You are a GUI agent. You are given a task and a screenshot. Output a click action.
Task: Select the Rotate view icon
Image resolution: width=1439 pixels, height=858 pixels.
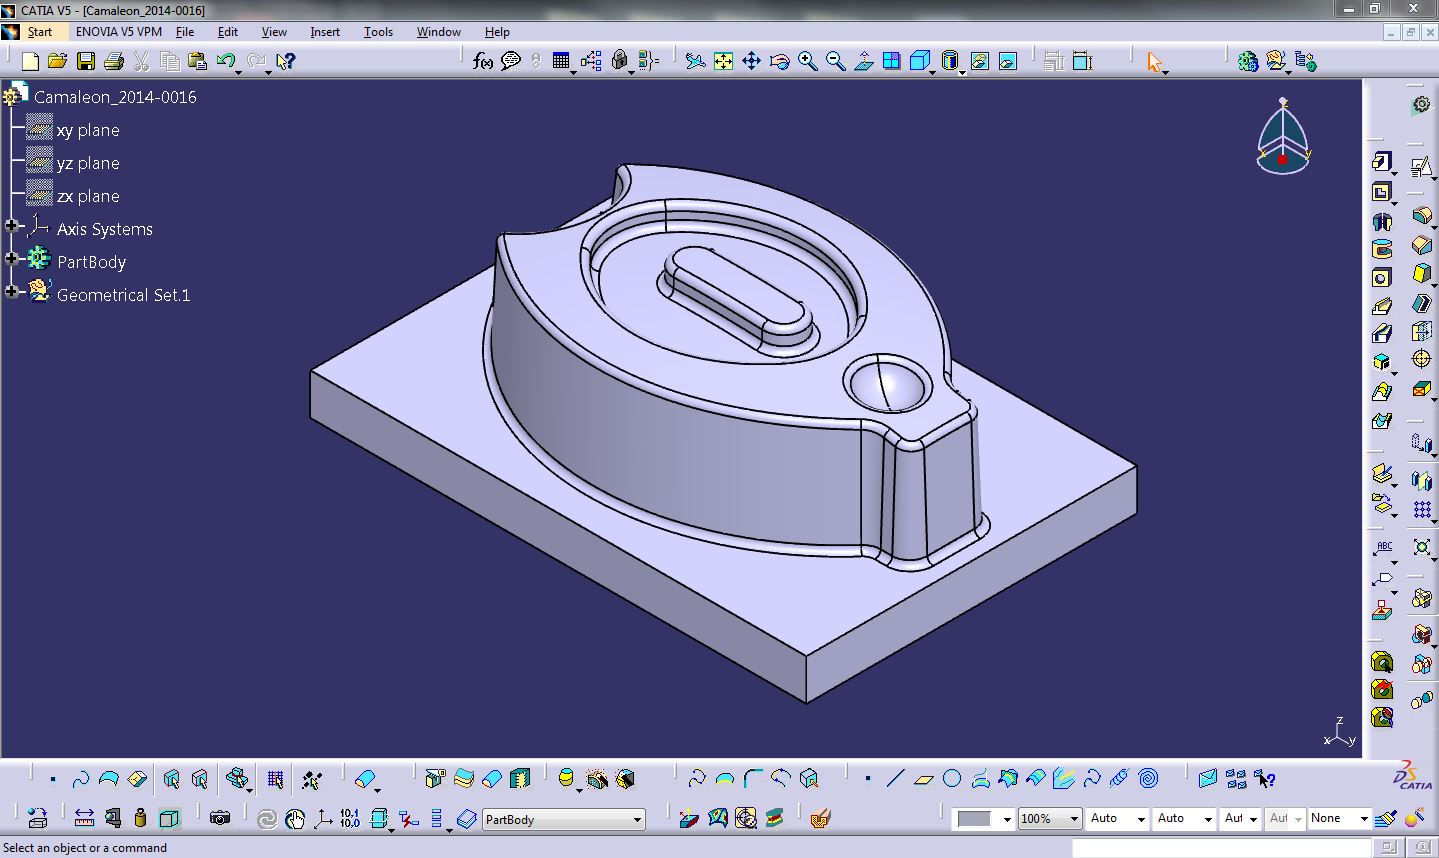point(779,61)
